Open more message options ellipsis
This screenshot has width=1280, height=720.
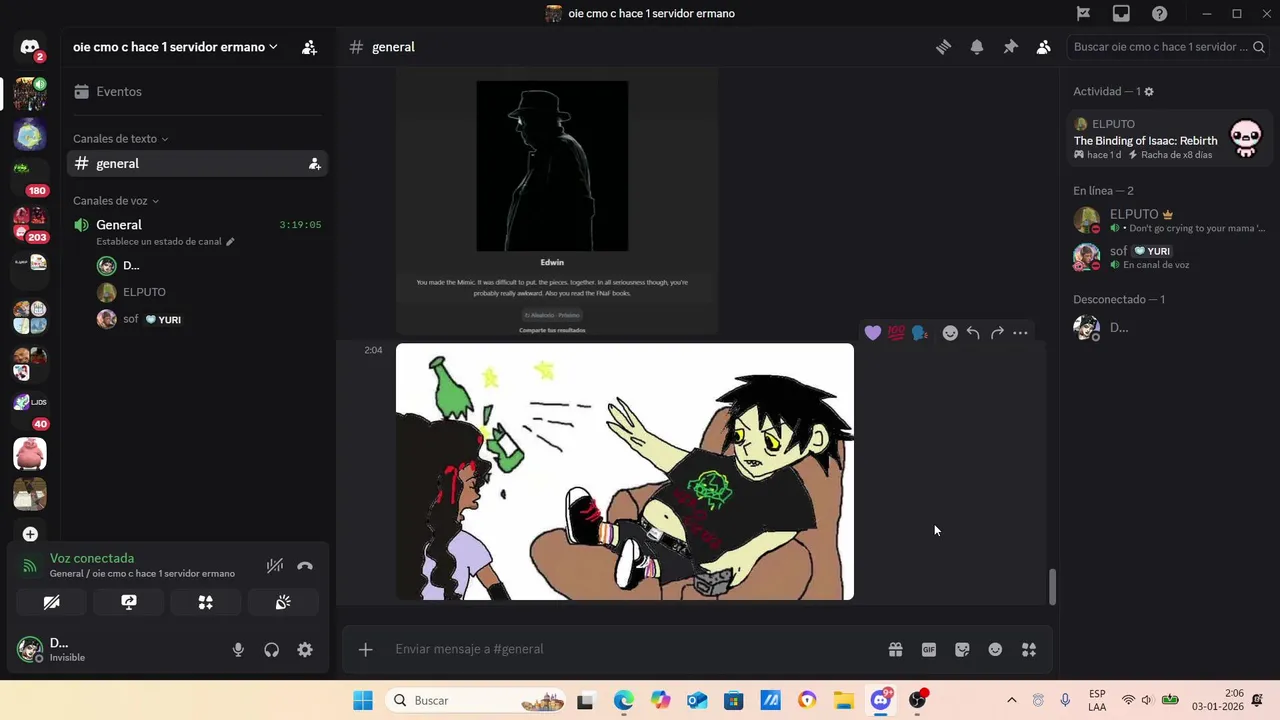tap(1020, 333)
